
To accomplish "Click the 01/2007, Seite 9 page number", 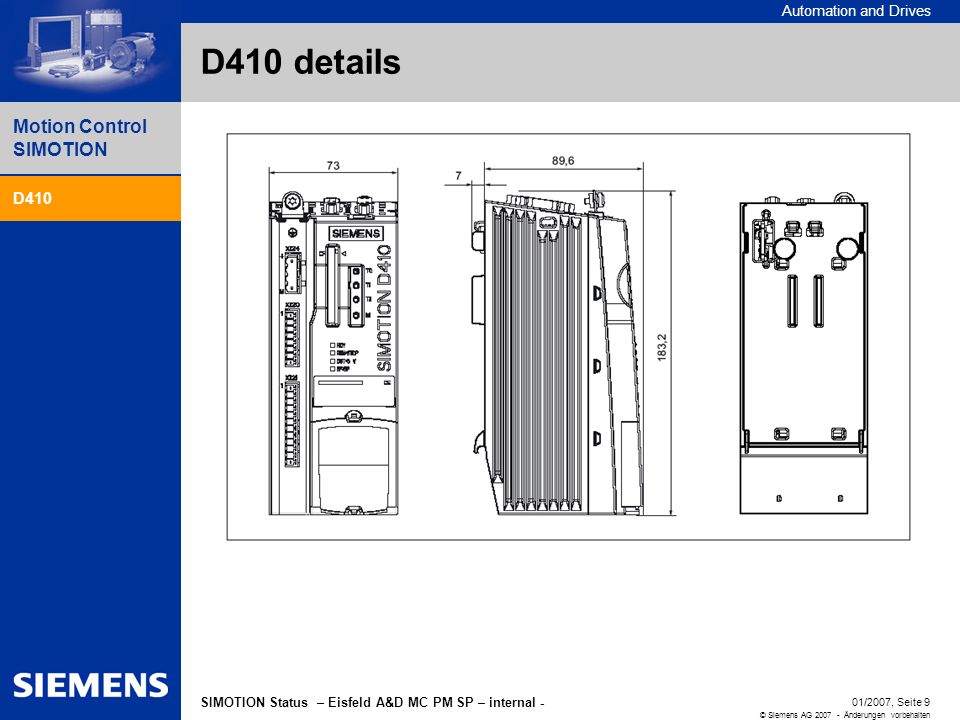I will tap(891, 702).
